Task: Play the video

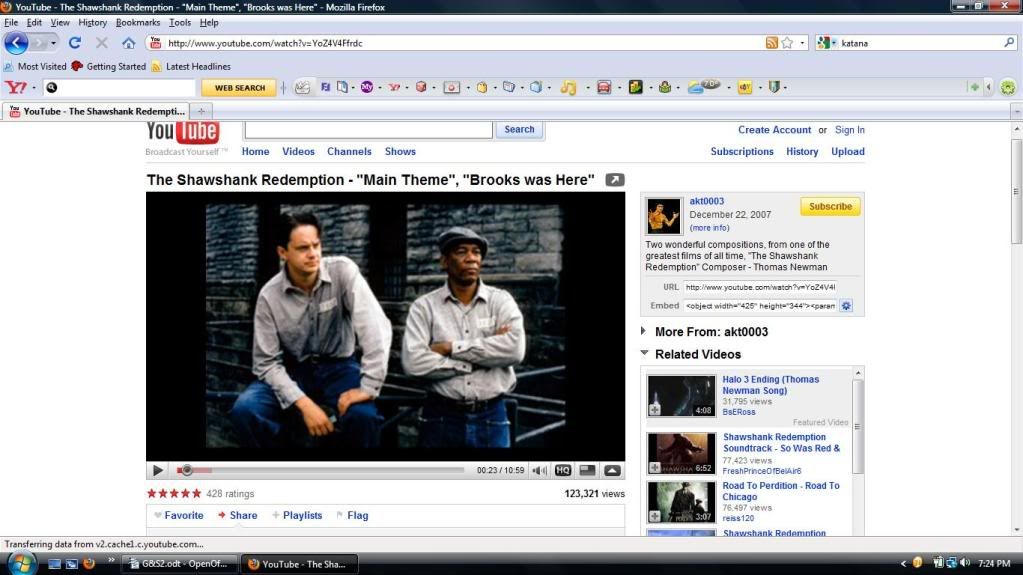Action: (158, 471)
